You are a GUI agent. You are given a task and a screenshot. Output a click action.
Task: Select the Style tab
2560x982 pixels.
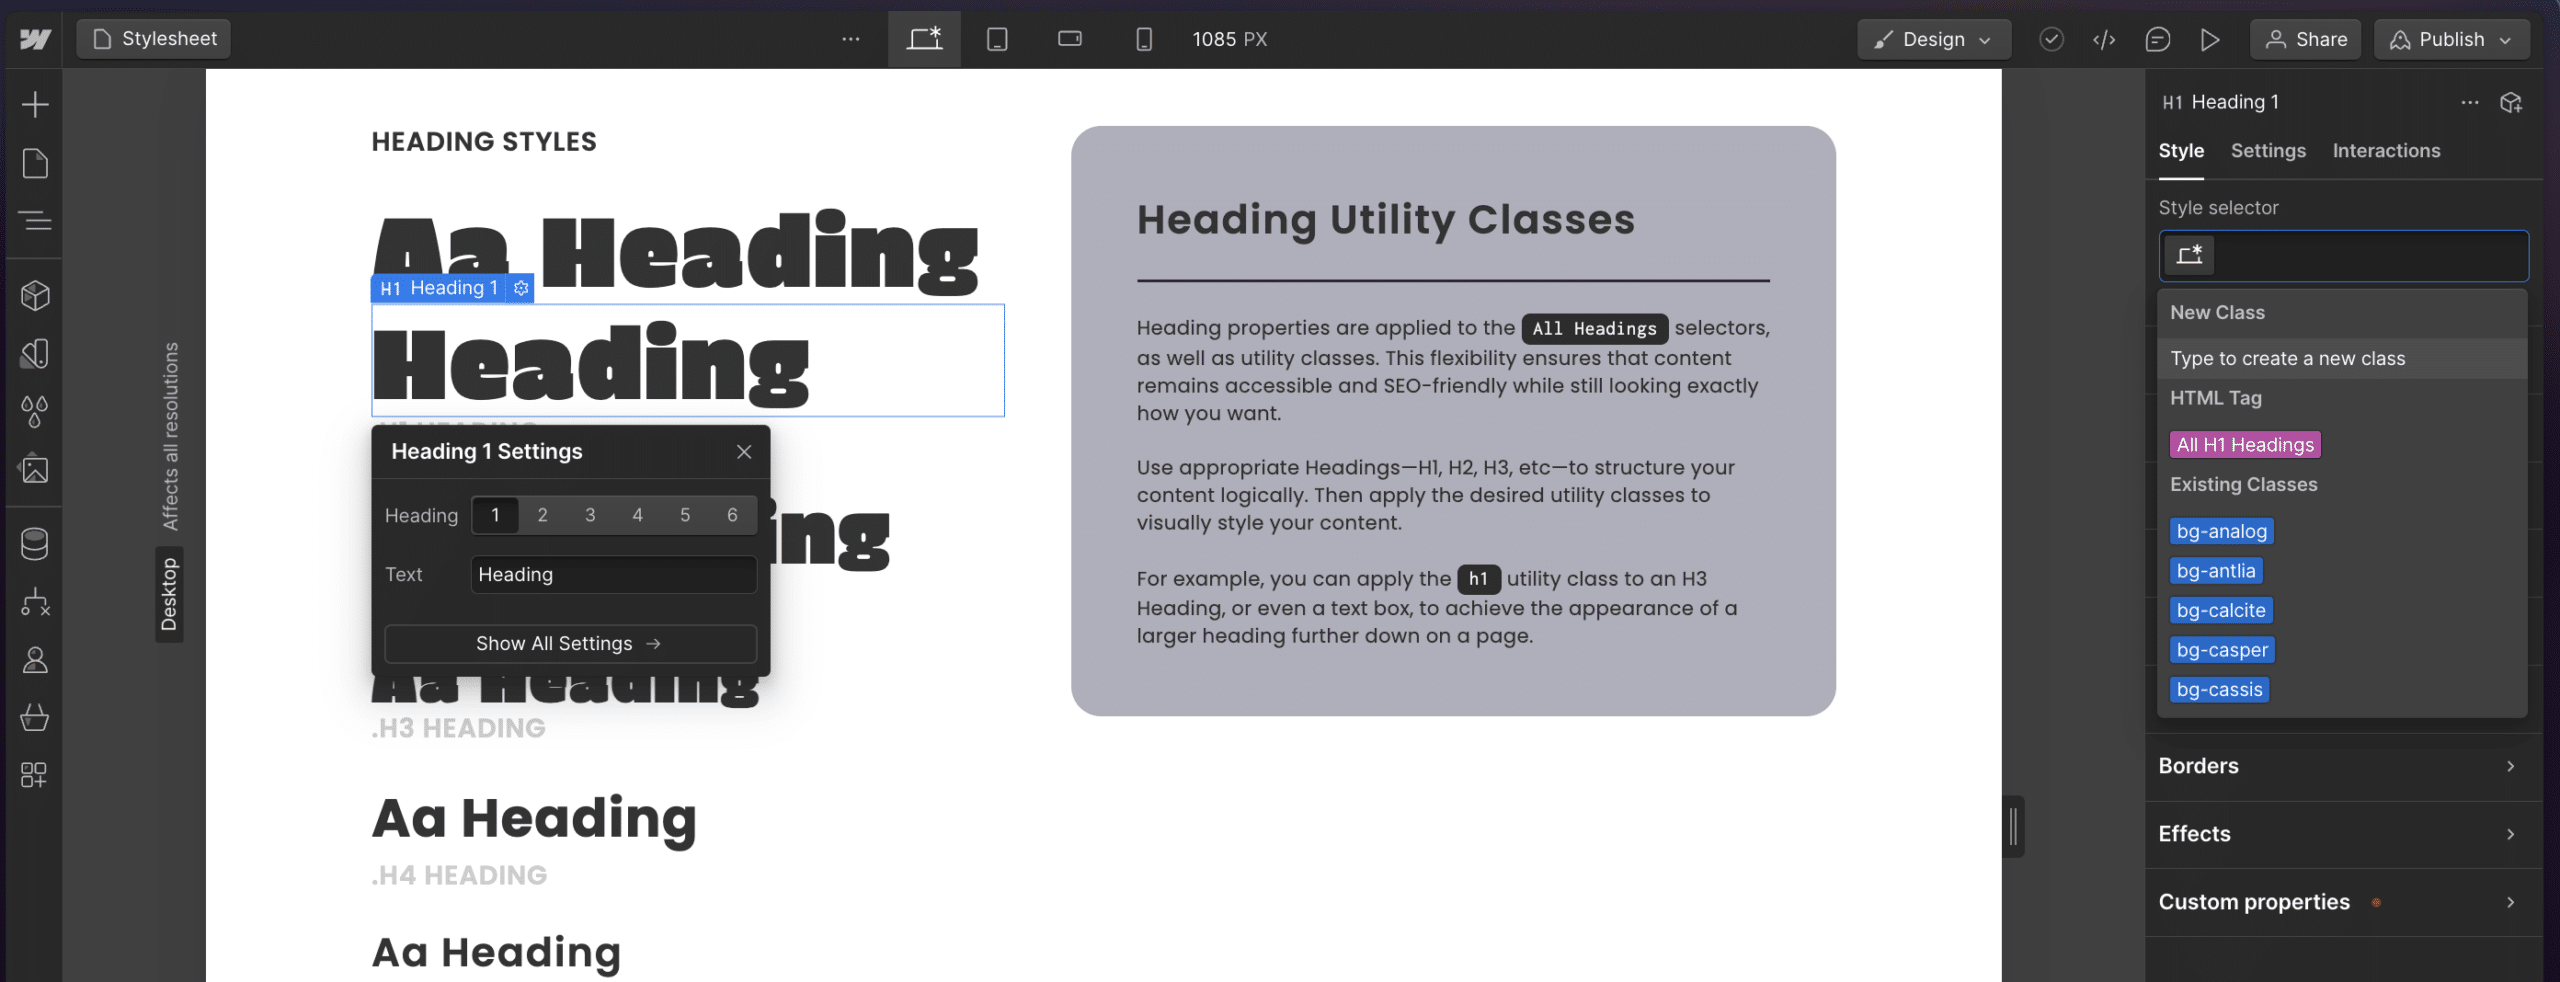(x=2181, y=151)
